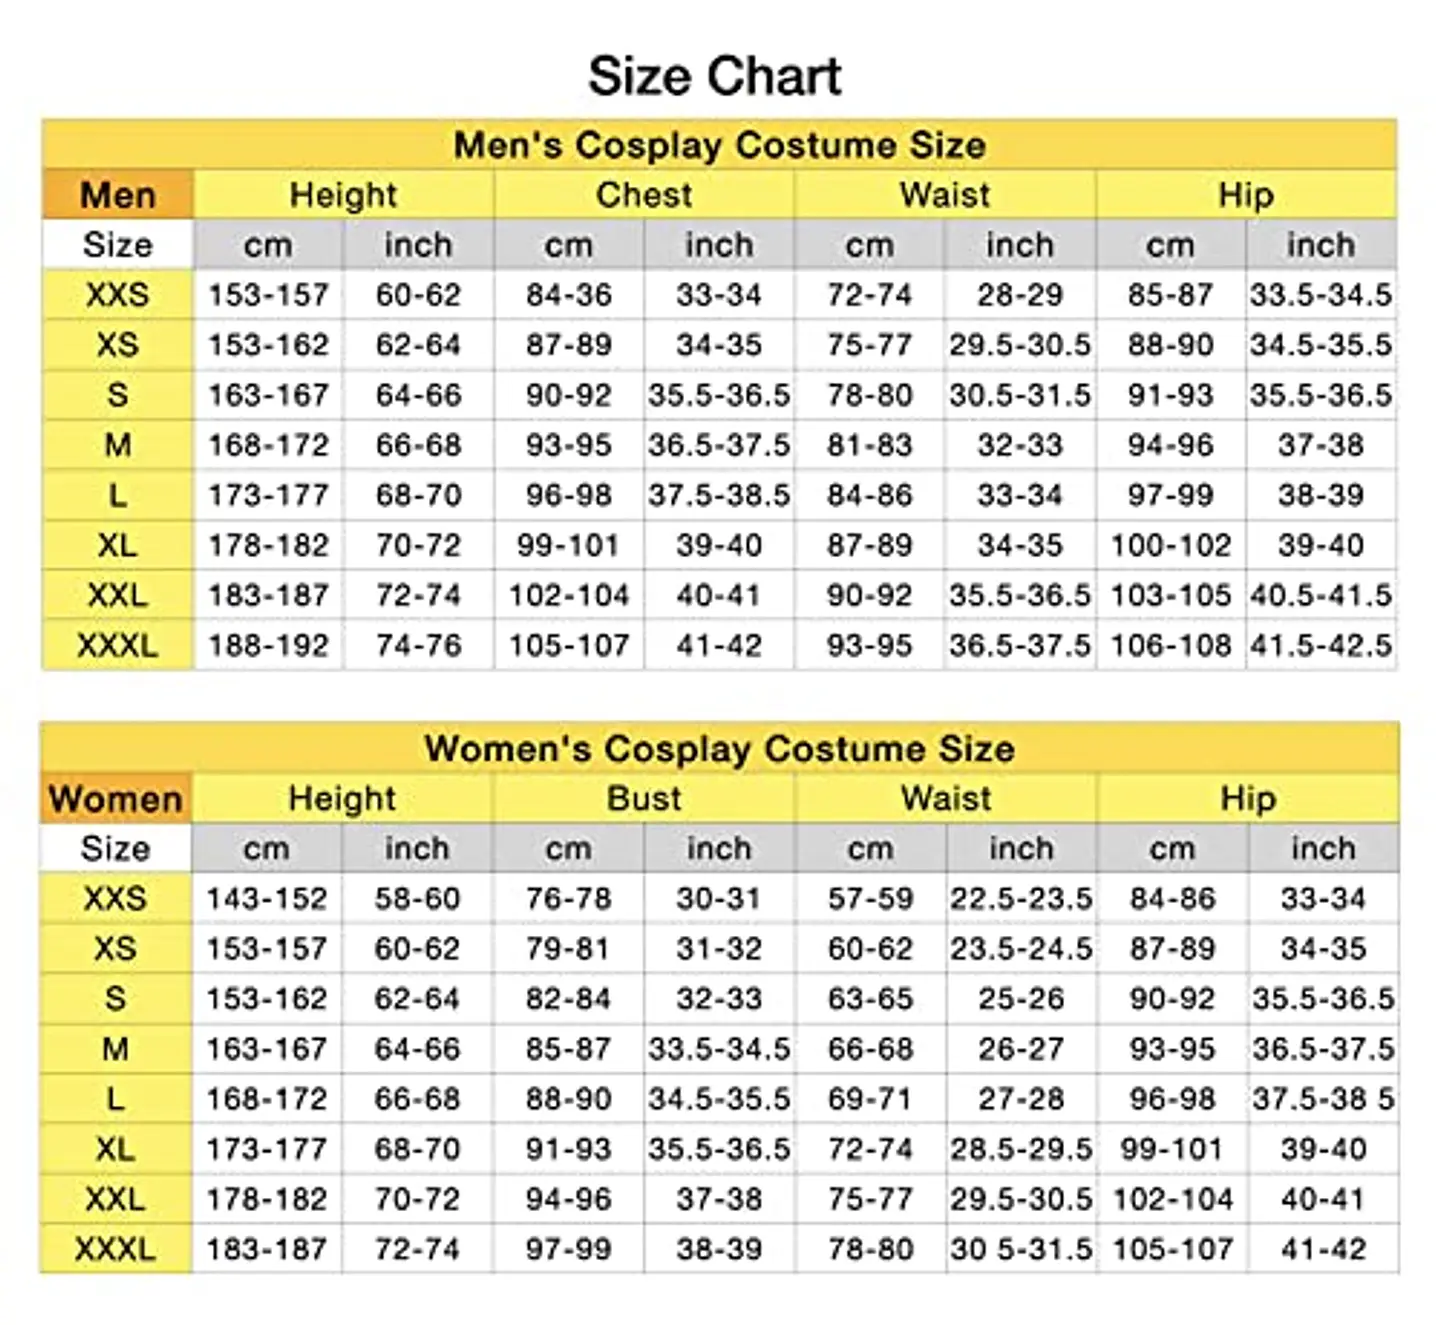
Task: Click women's L hip 37.5-38 5 cell
Action: pos(1323,1098)
